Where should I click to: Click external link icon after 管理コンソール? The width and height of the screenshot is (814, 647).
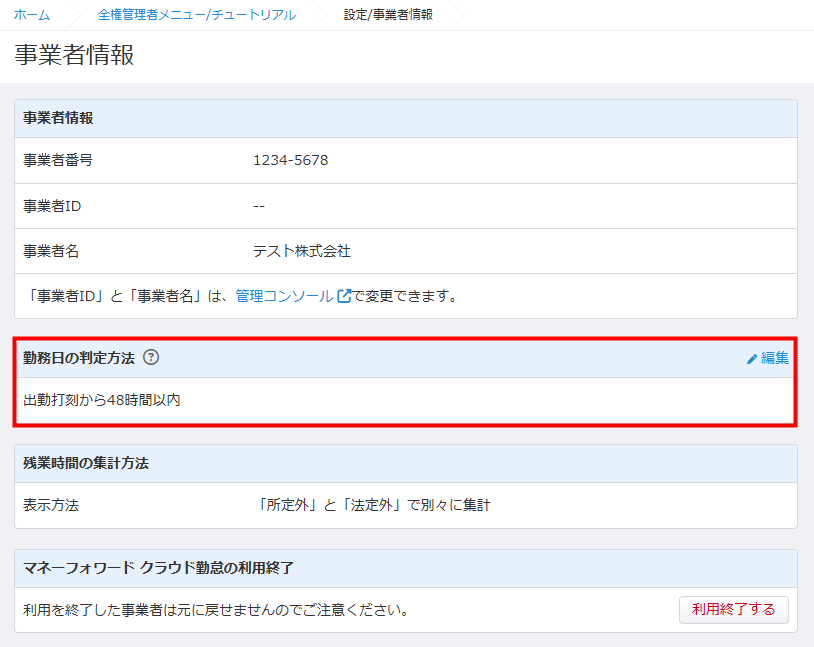point(344,296)
